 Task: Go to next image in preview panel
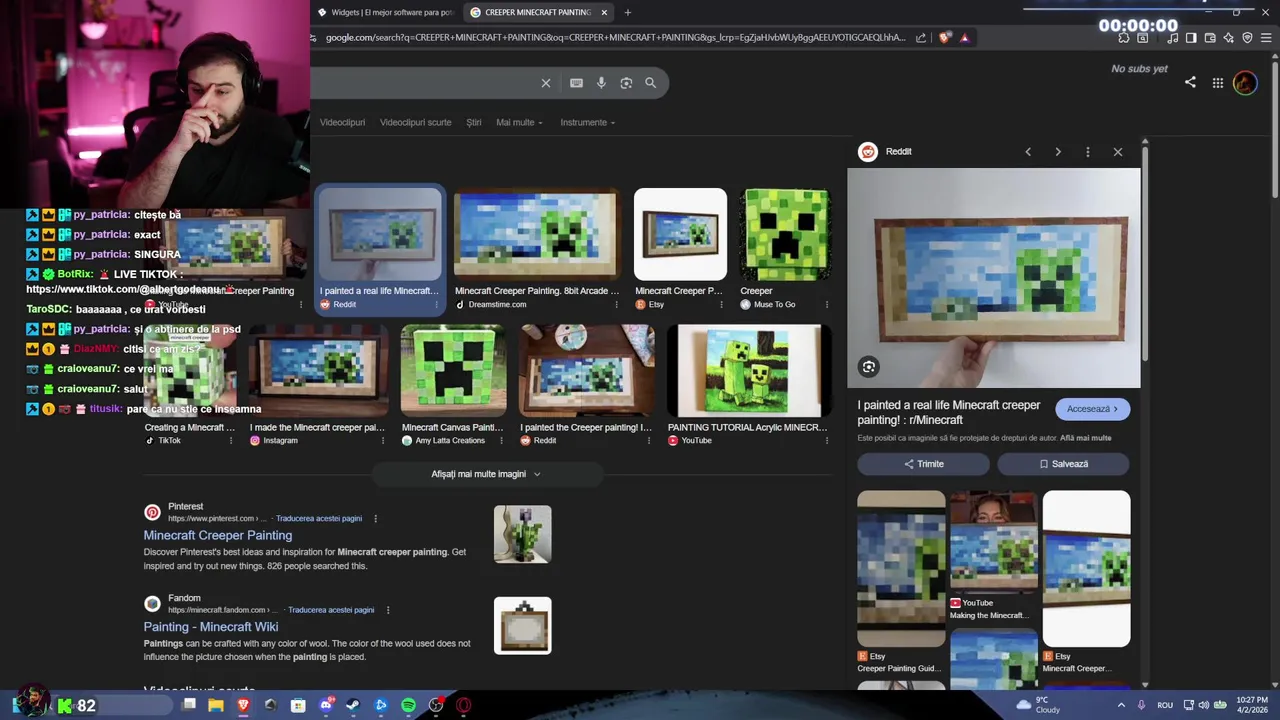(1058, 152)
